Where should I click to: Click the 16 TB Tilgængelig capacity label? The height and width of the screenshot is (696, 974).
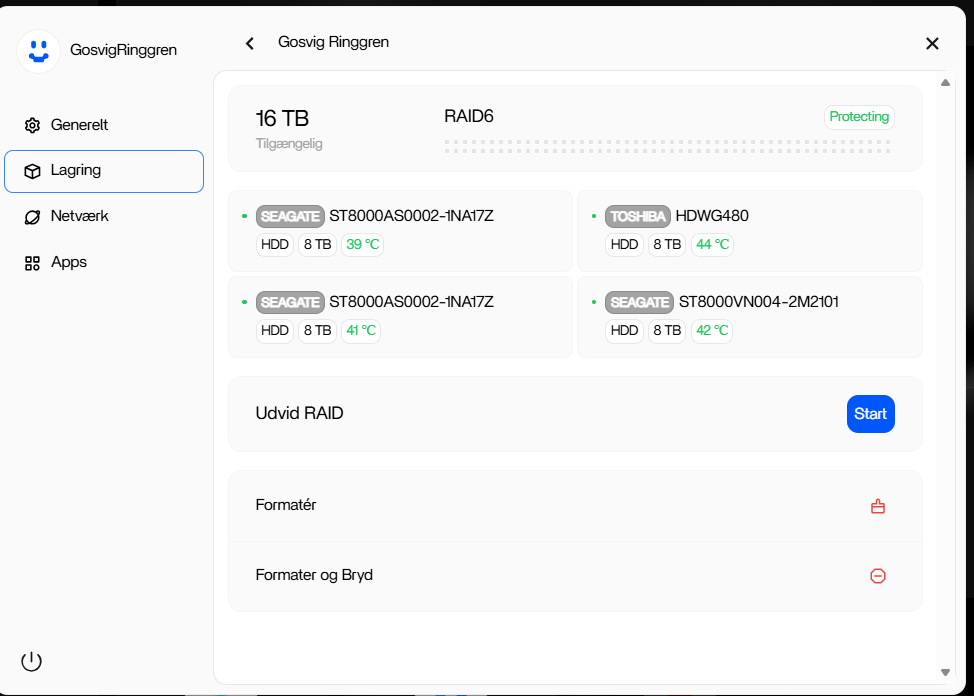pyautogui.click(x=289, y=128)
